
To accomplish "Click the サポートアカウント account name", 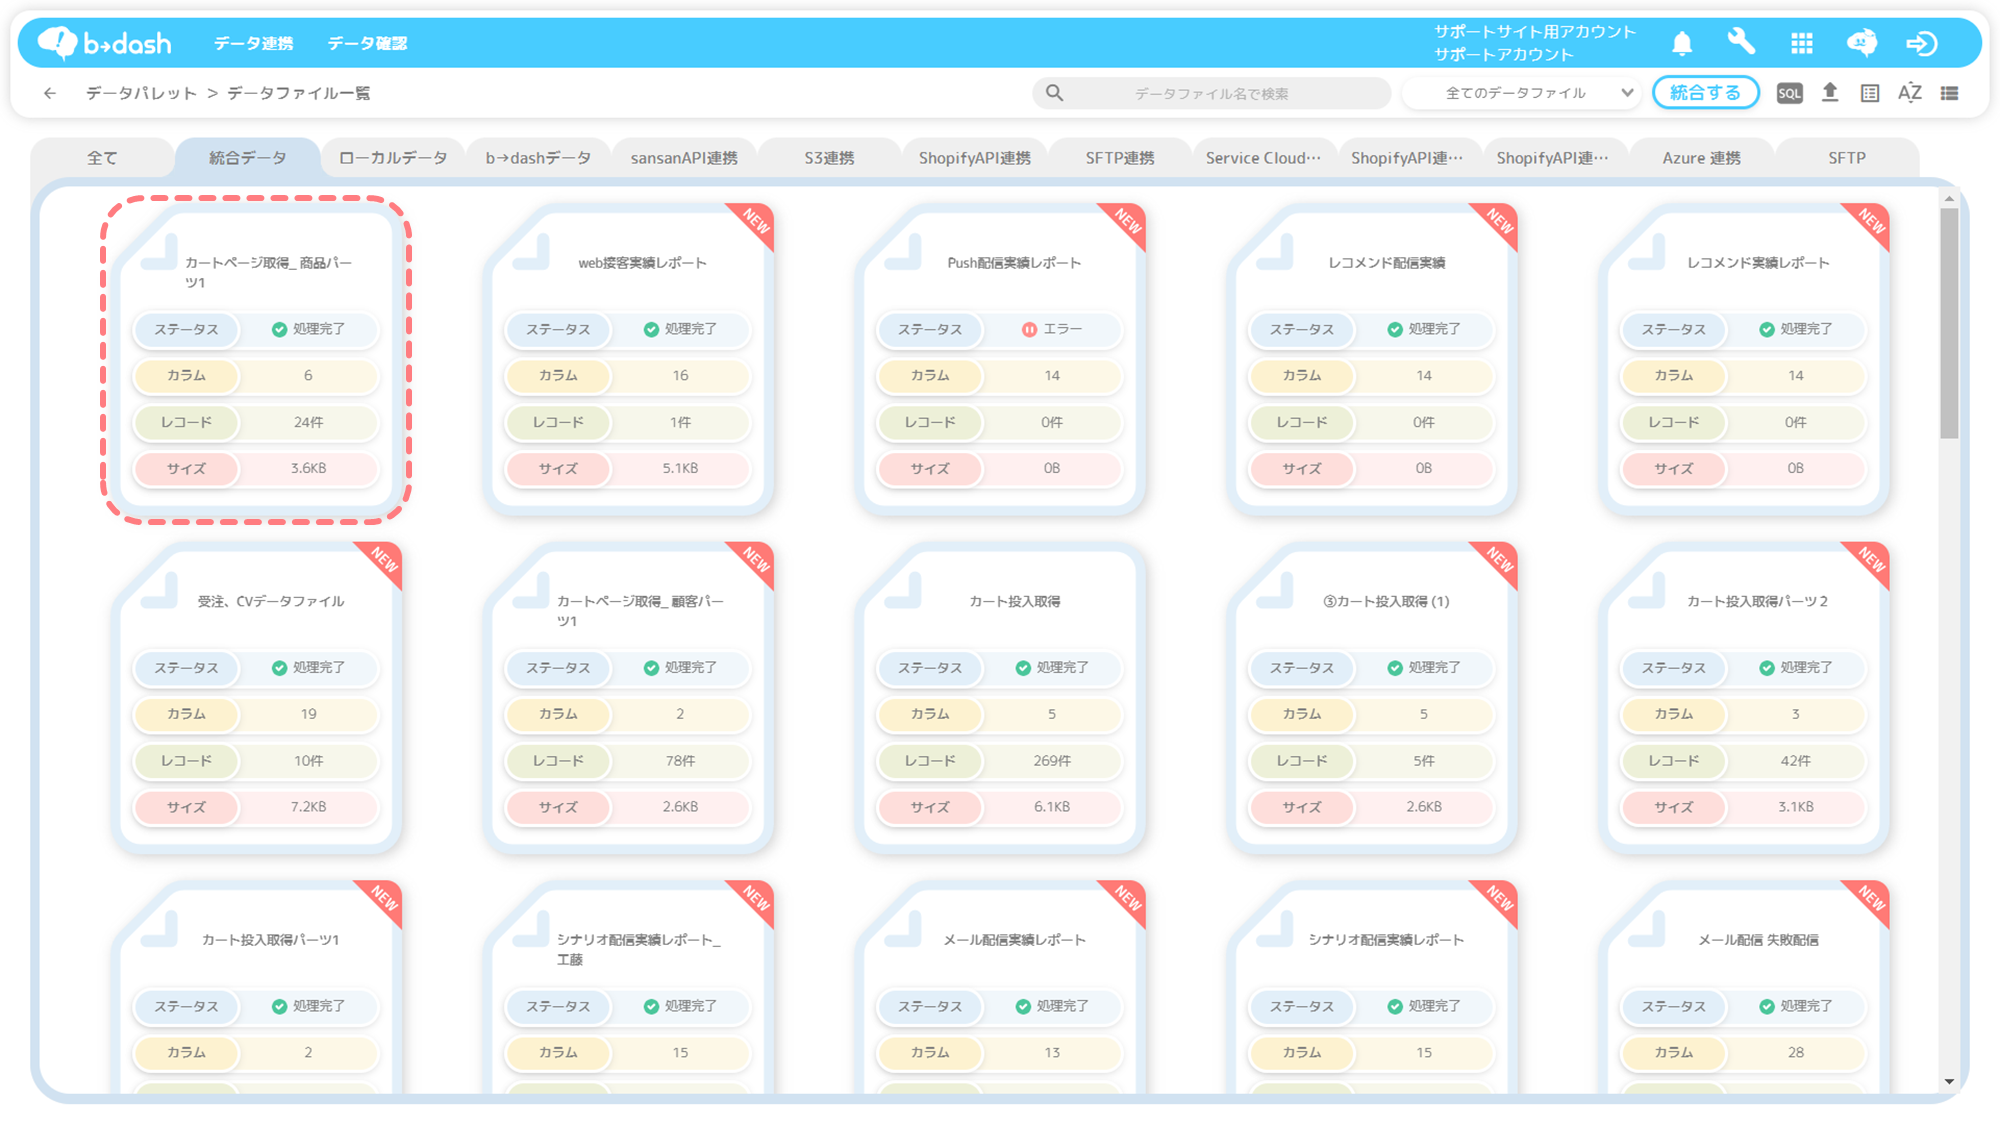I will (1504, 54).
